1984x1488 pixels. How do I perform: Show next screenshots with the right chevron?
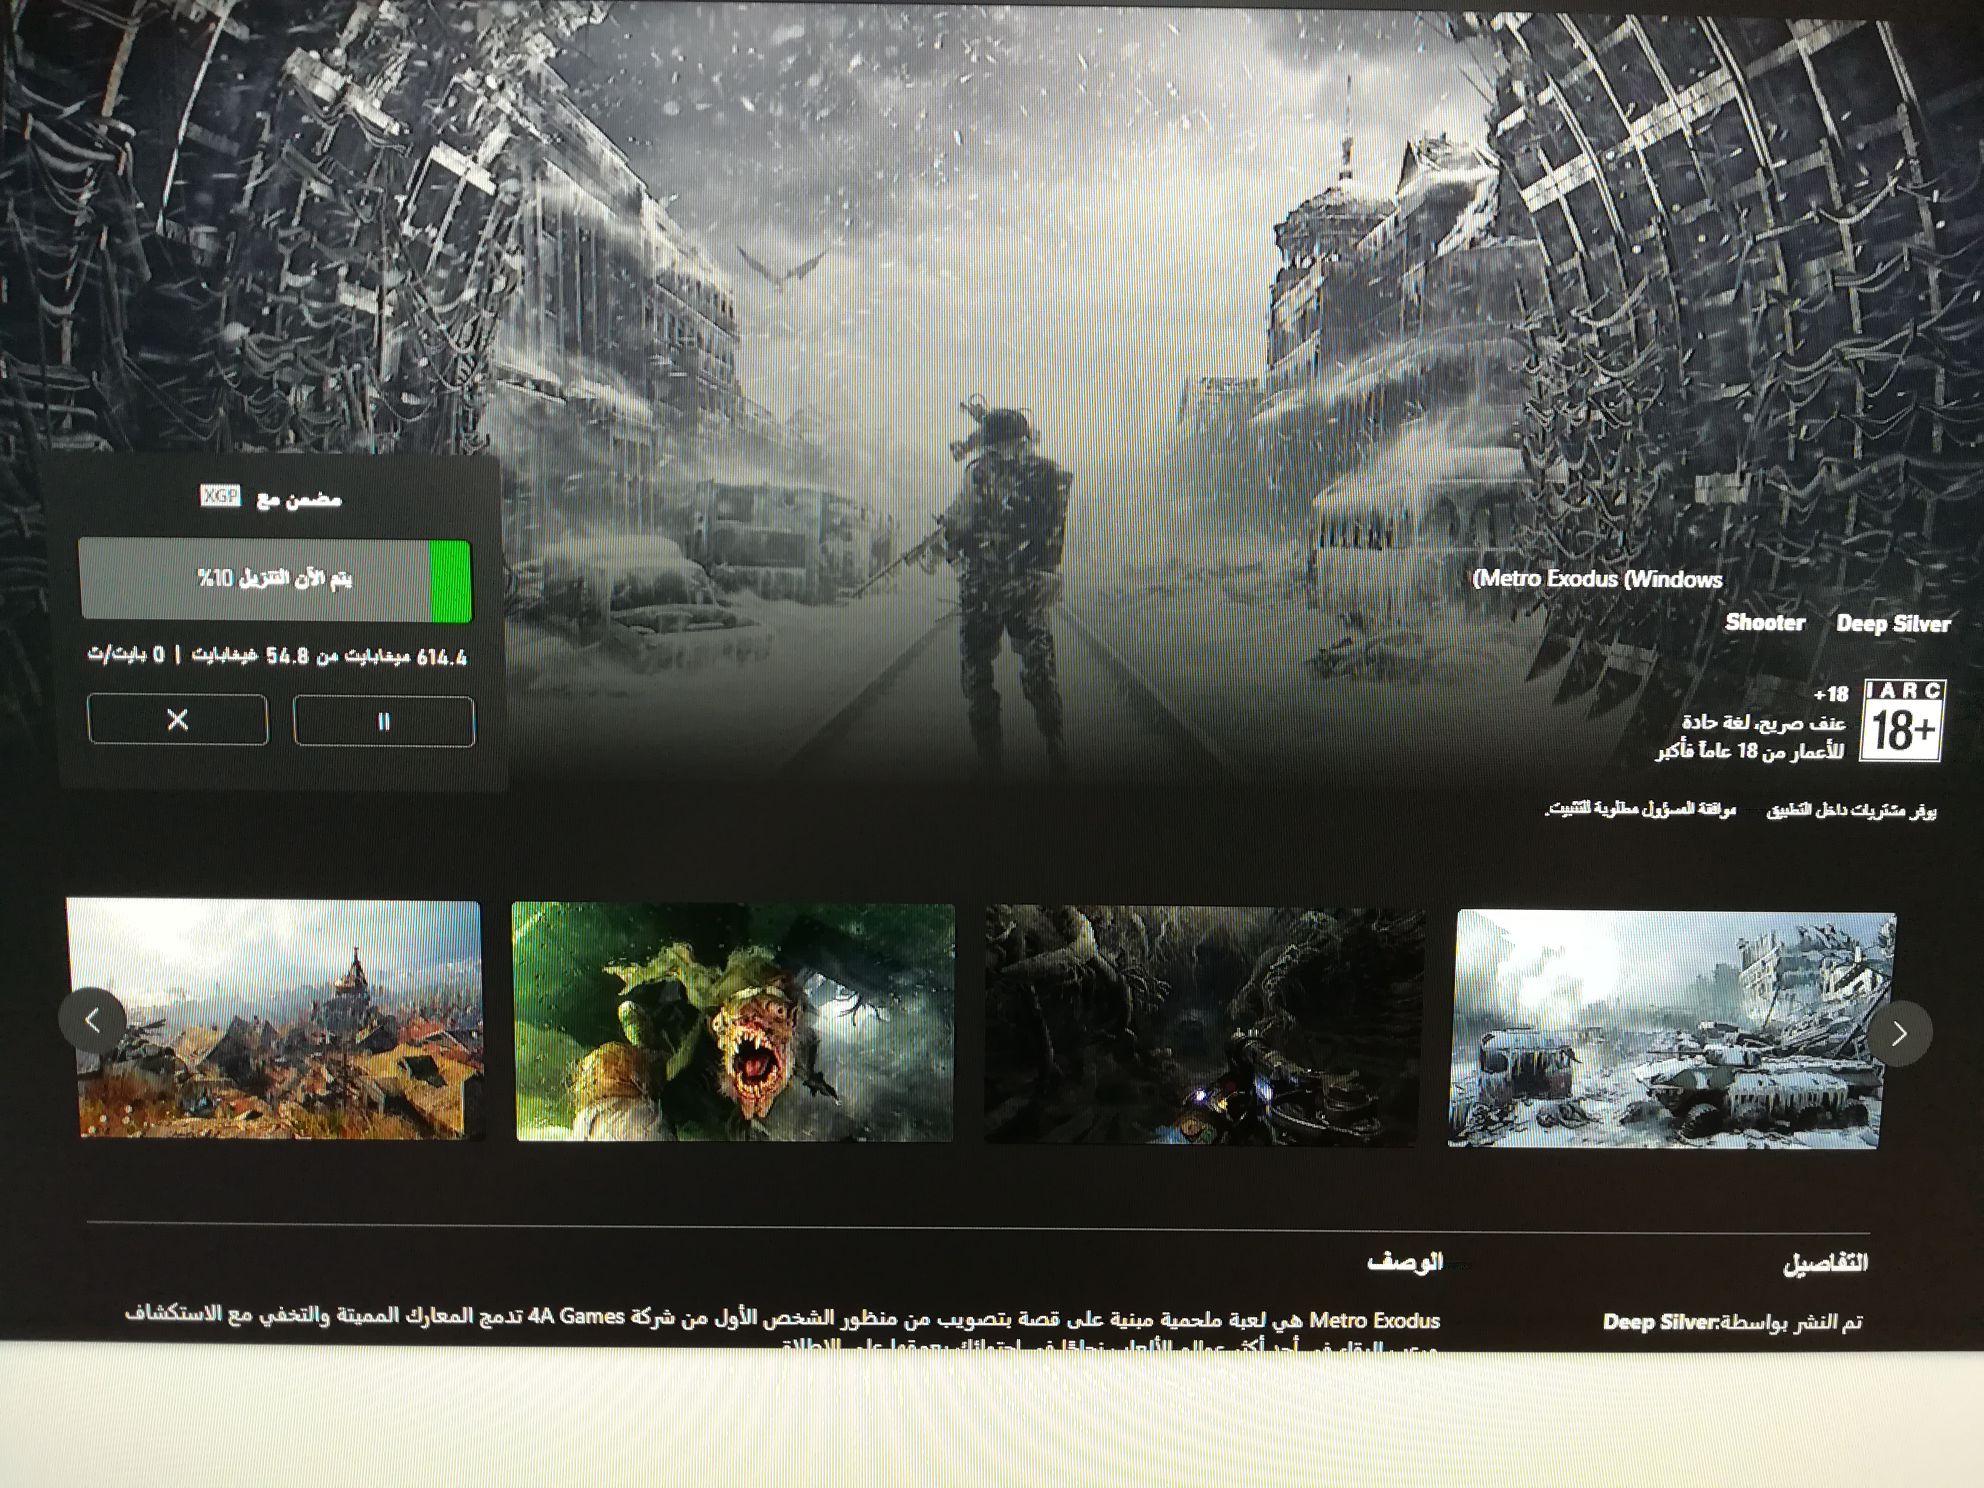pyautogui.click(x=1899, y=1034)
